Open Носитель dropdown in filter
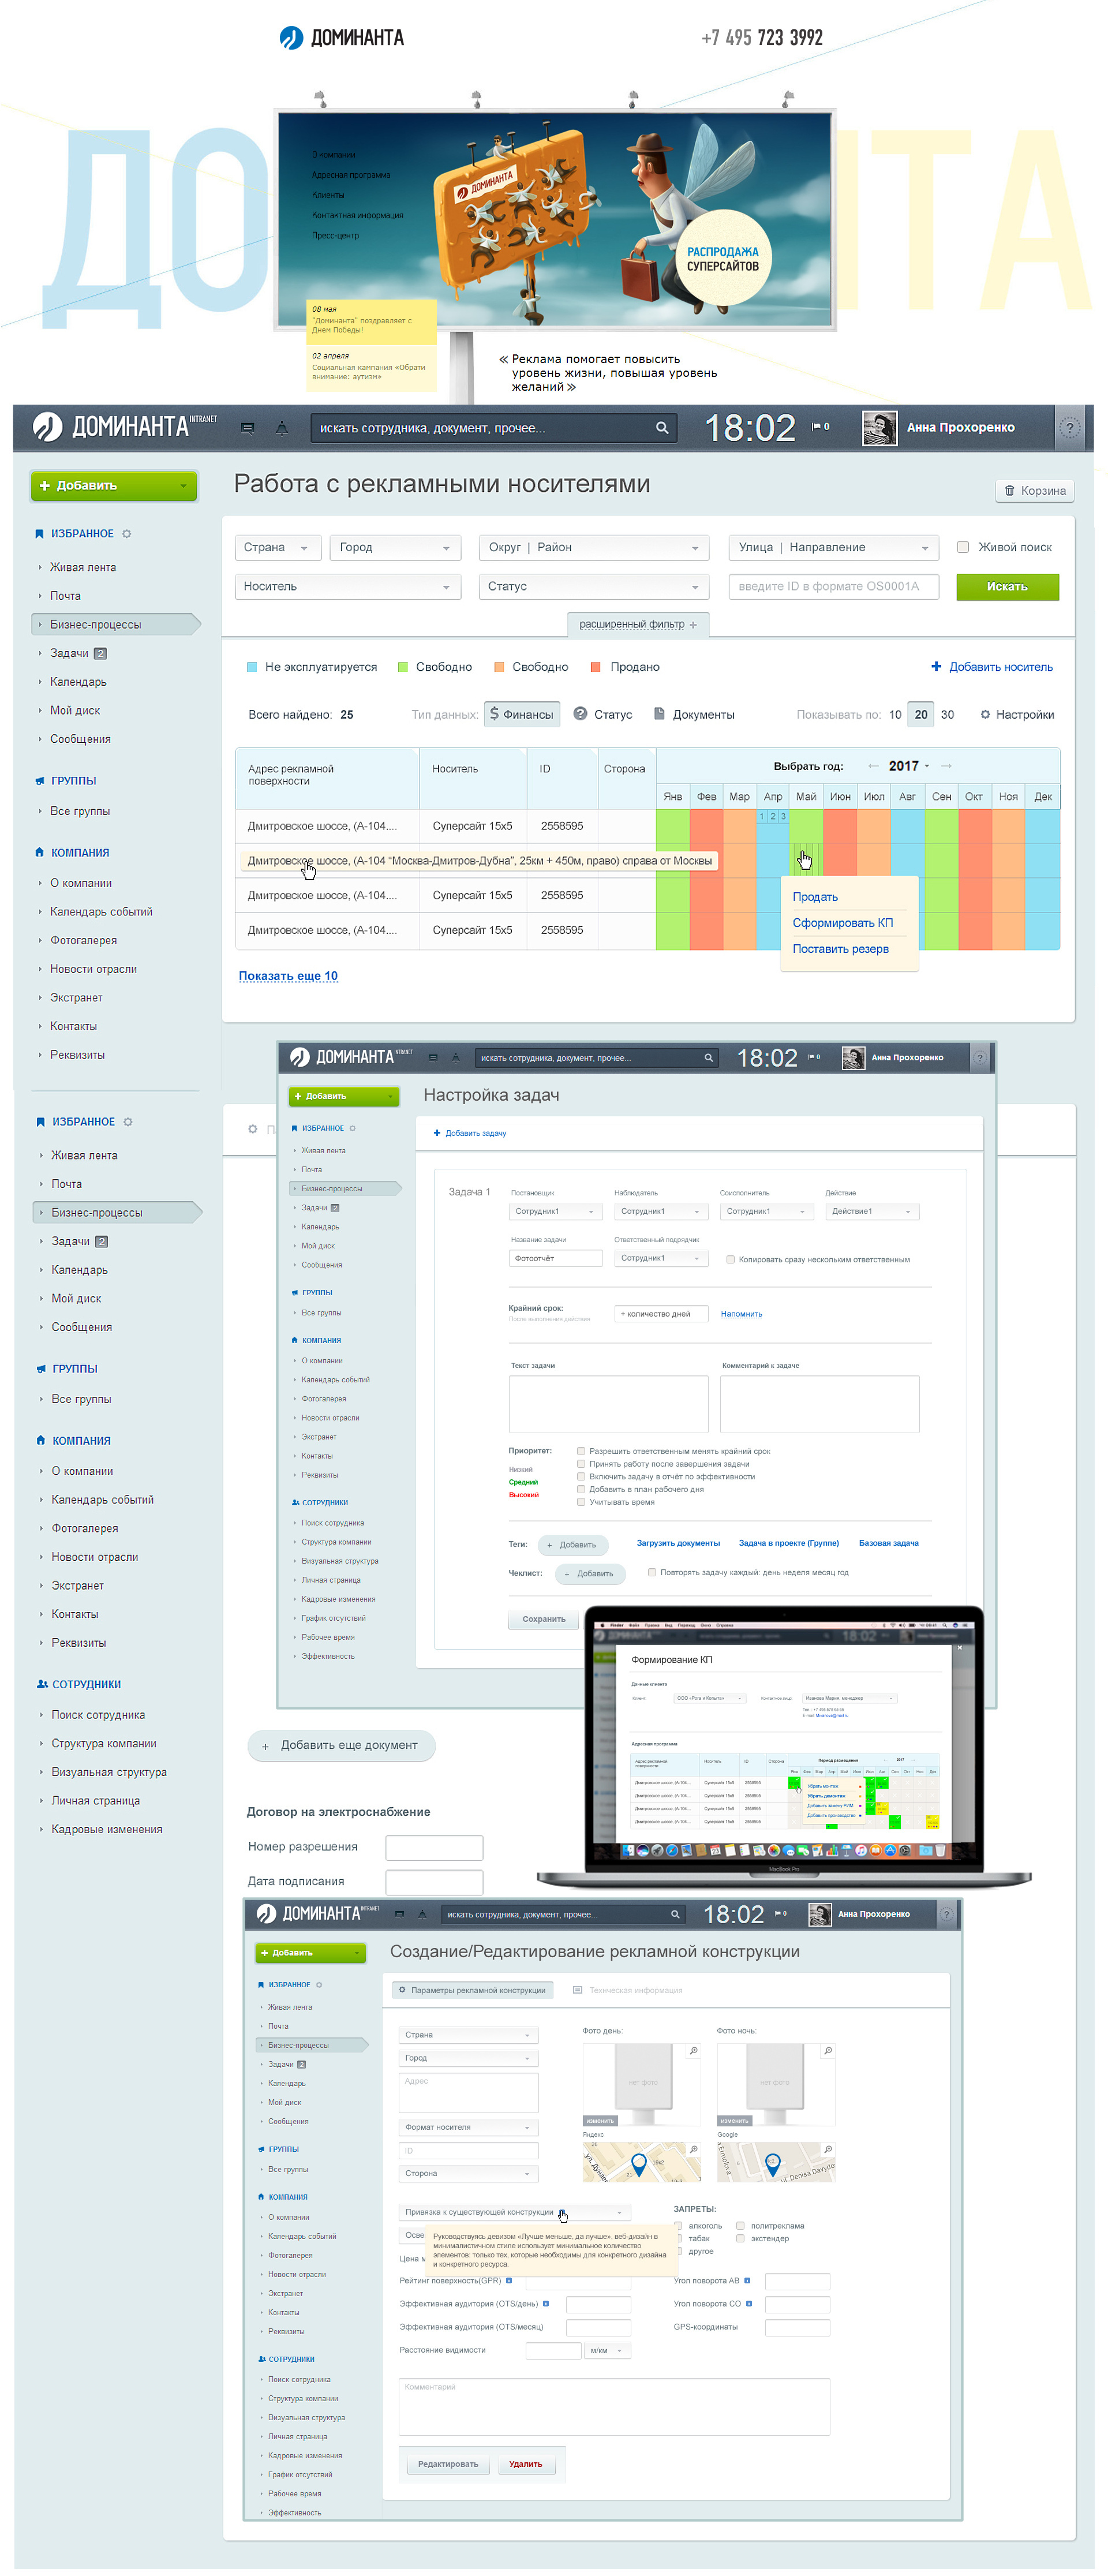This screenshot has width=1108, height=2576. [x=347, y=587]
